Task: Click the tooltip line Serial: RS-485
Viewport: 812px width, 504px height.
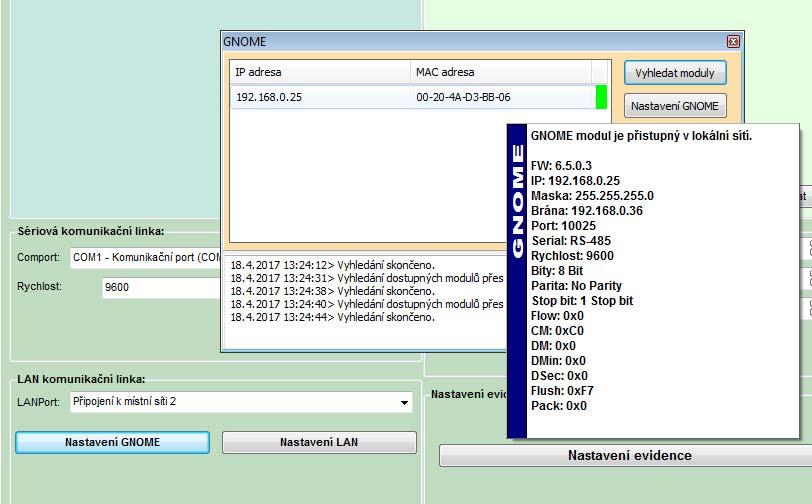Action: [571, 241]
